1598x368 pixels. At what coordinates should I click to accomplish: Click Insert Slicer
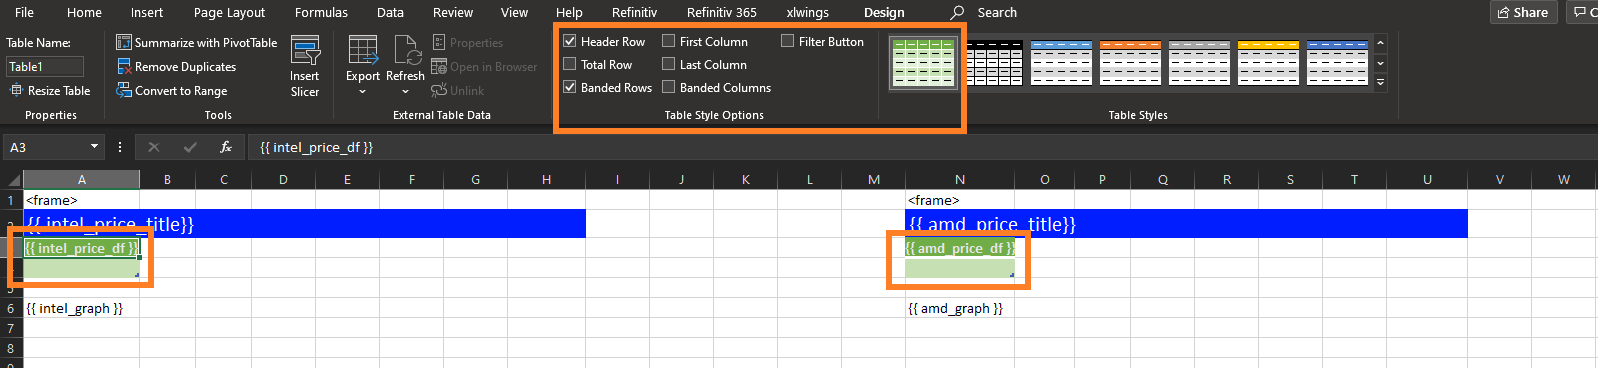tap(305, 66)
